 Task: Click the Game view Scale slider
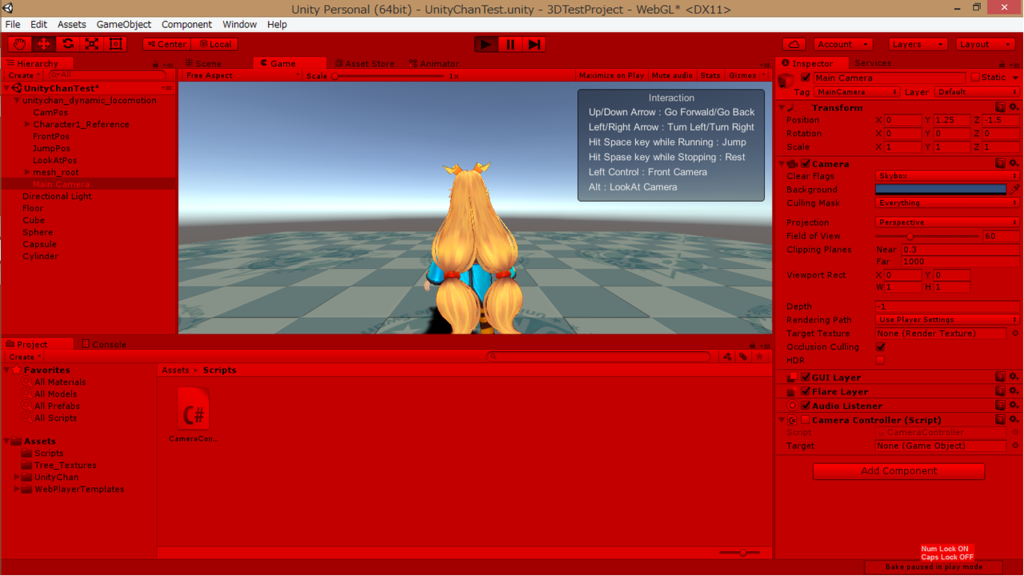pos(389,76)
